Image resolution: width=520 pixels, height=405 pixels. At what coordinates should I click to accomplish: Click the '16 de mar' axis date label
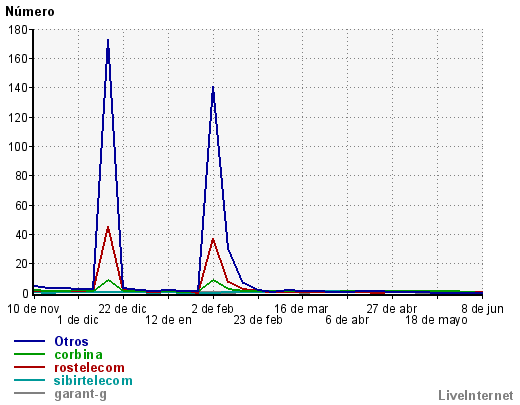(301, 309)
